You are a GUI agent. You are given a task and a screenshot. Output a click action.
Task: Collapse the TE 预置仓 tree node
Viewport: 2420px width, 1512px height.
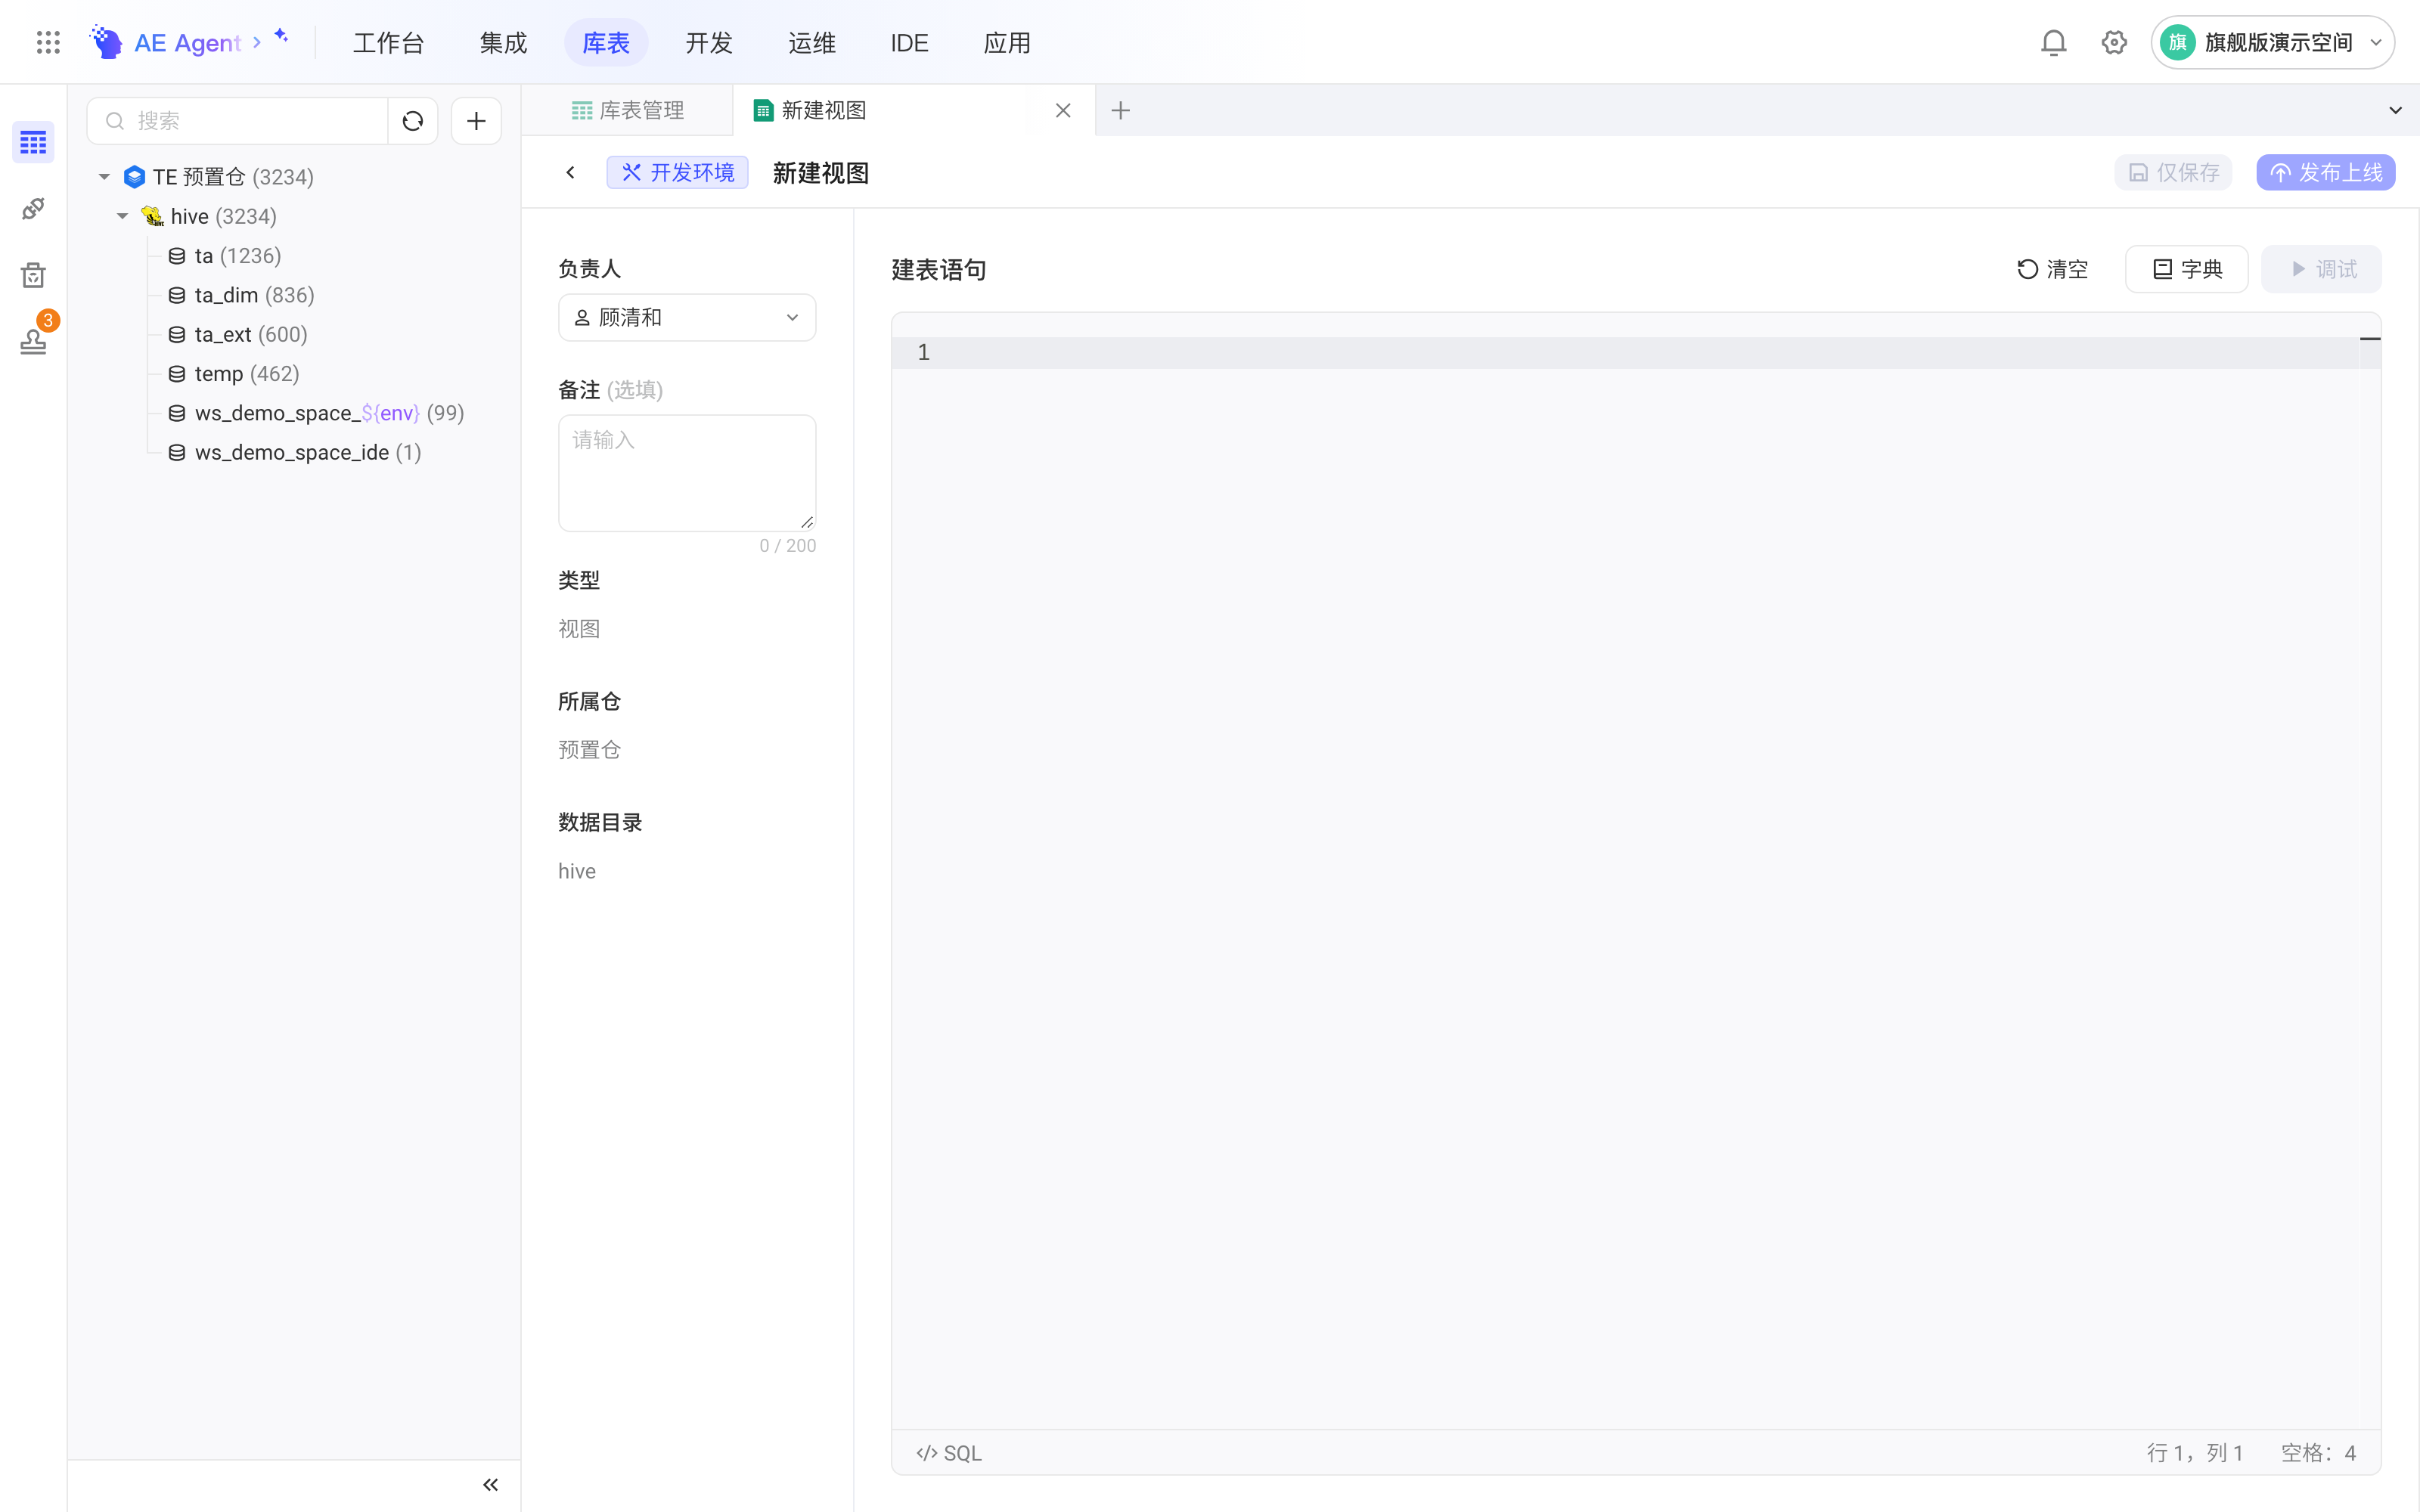pyautogui.click(x=104, y=177)
